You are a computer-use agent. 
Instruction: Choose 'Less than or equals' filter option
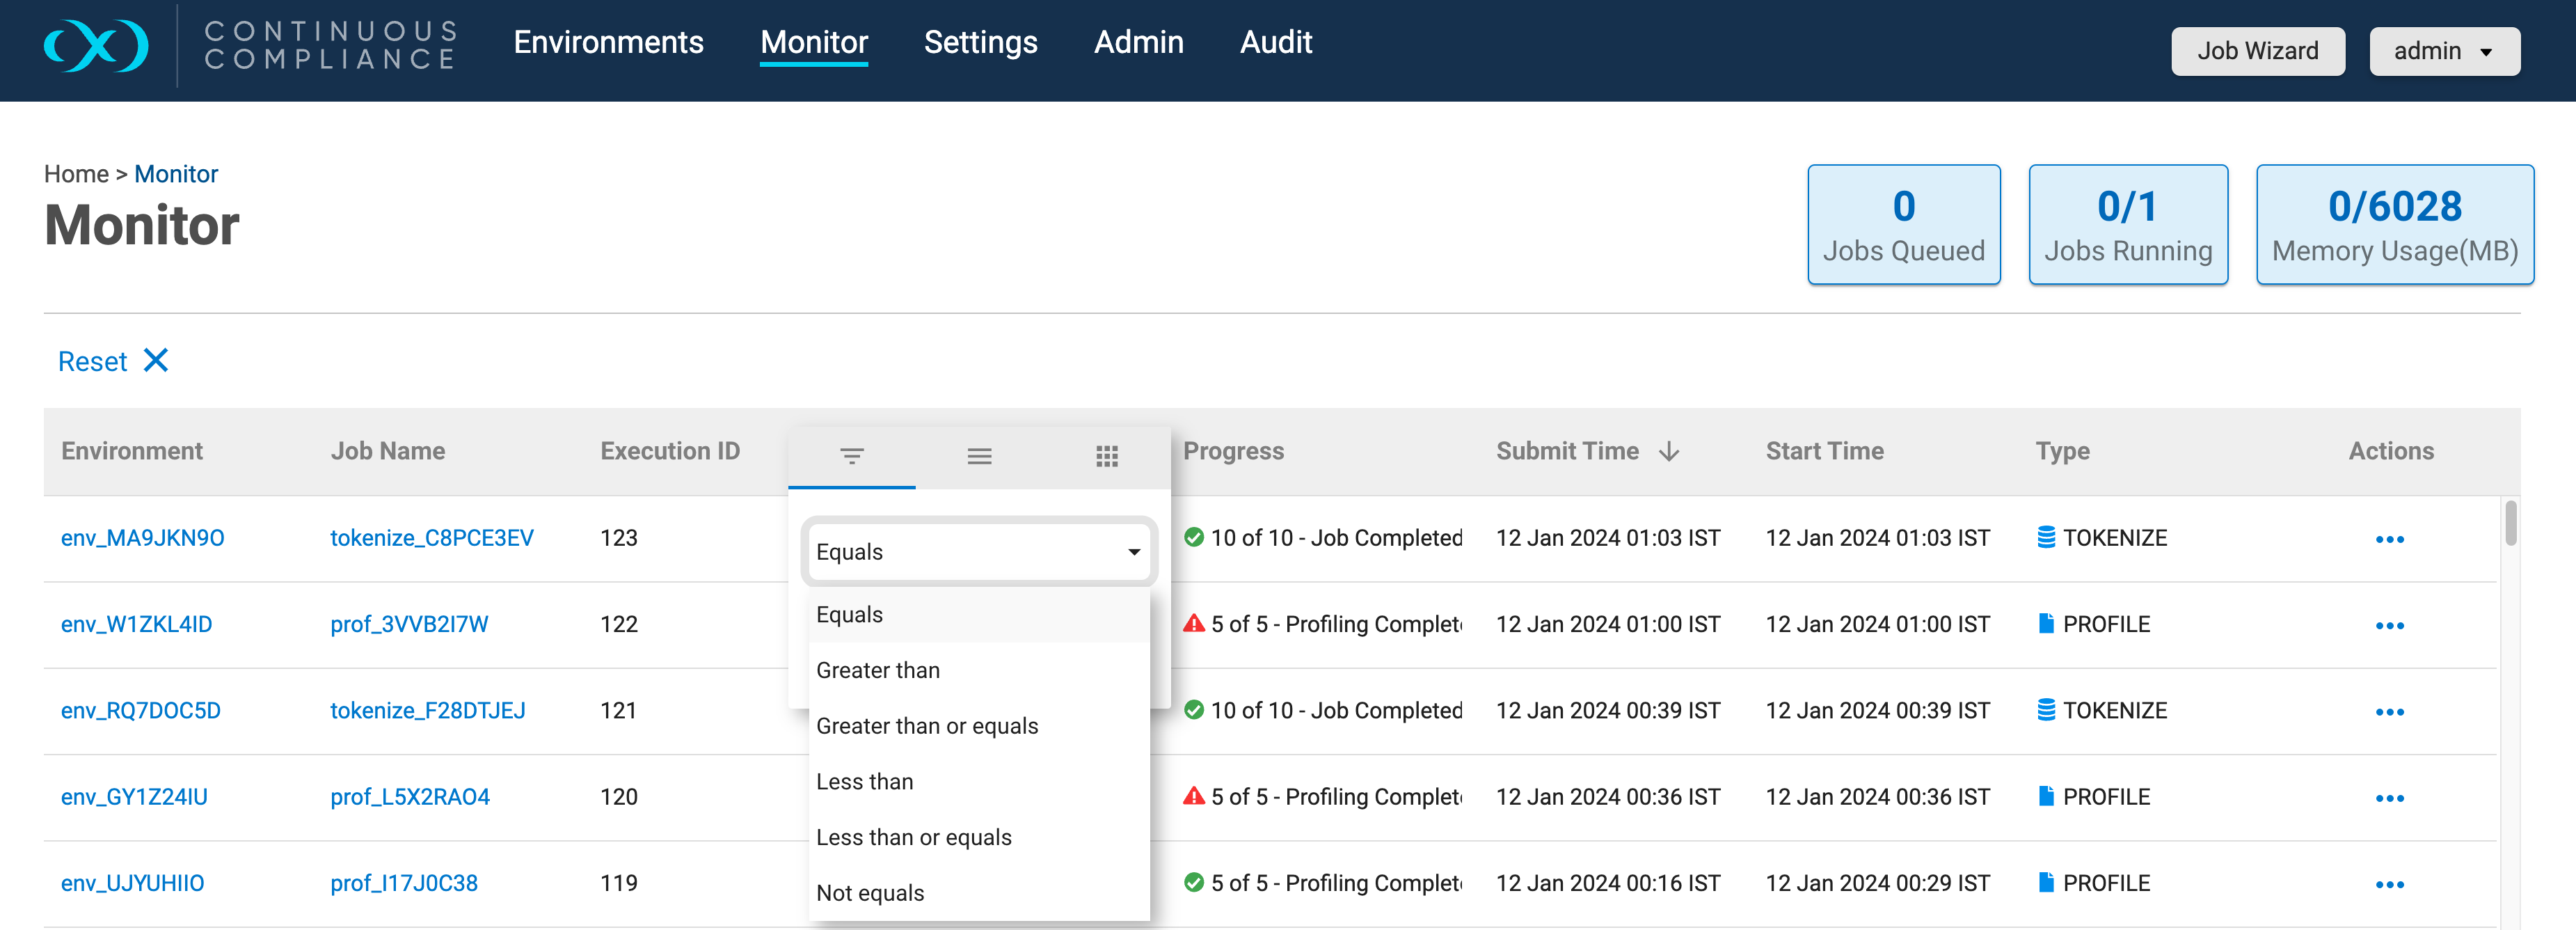coord(979,838)
